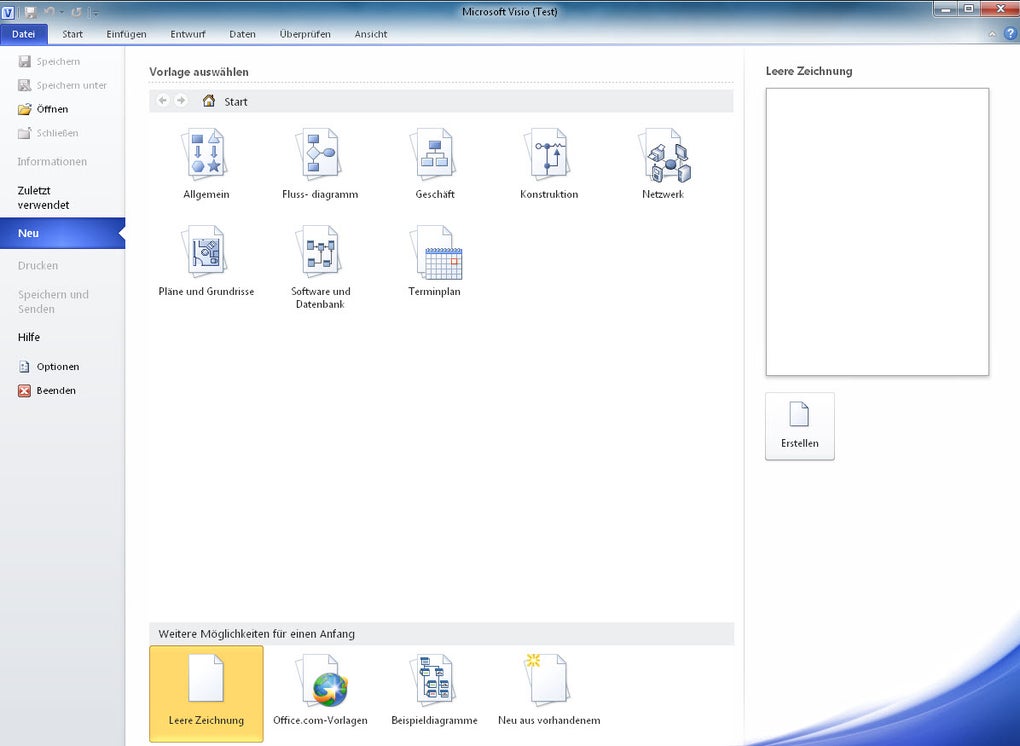Image resolution: width=1020 pixels, height=746 pixels.
Task: Click Undo in quick access toolbar
Action: click(x=49, y=12)
